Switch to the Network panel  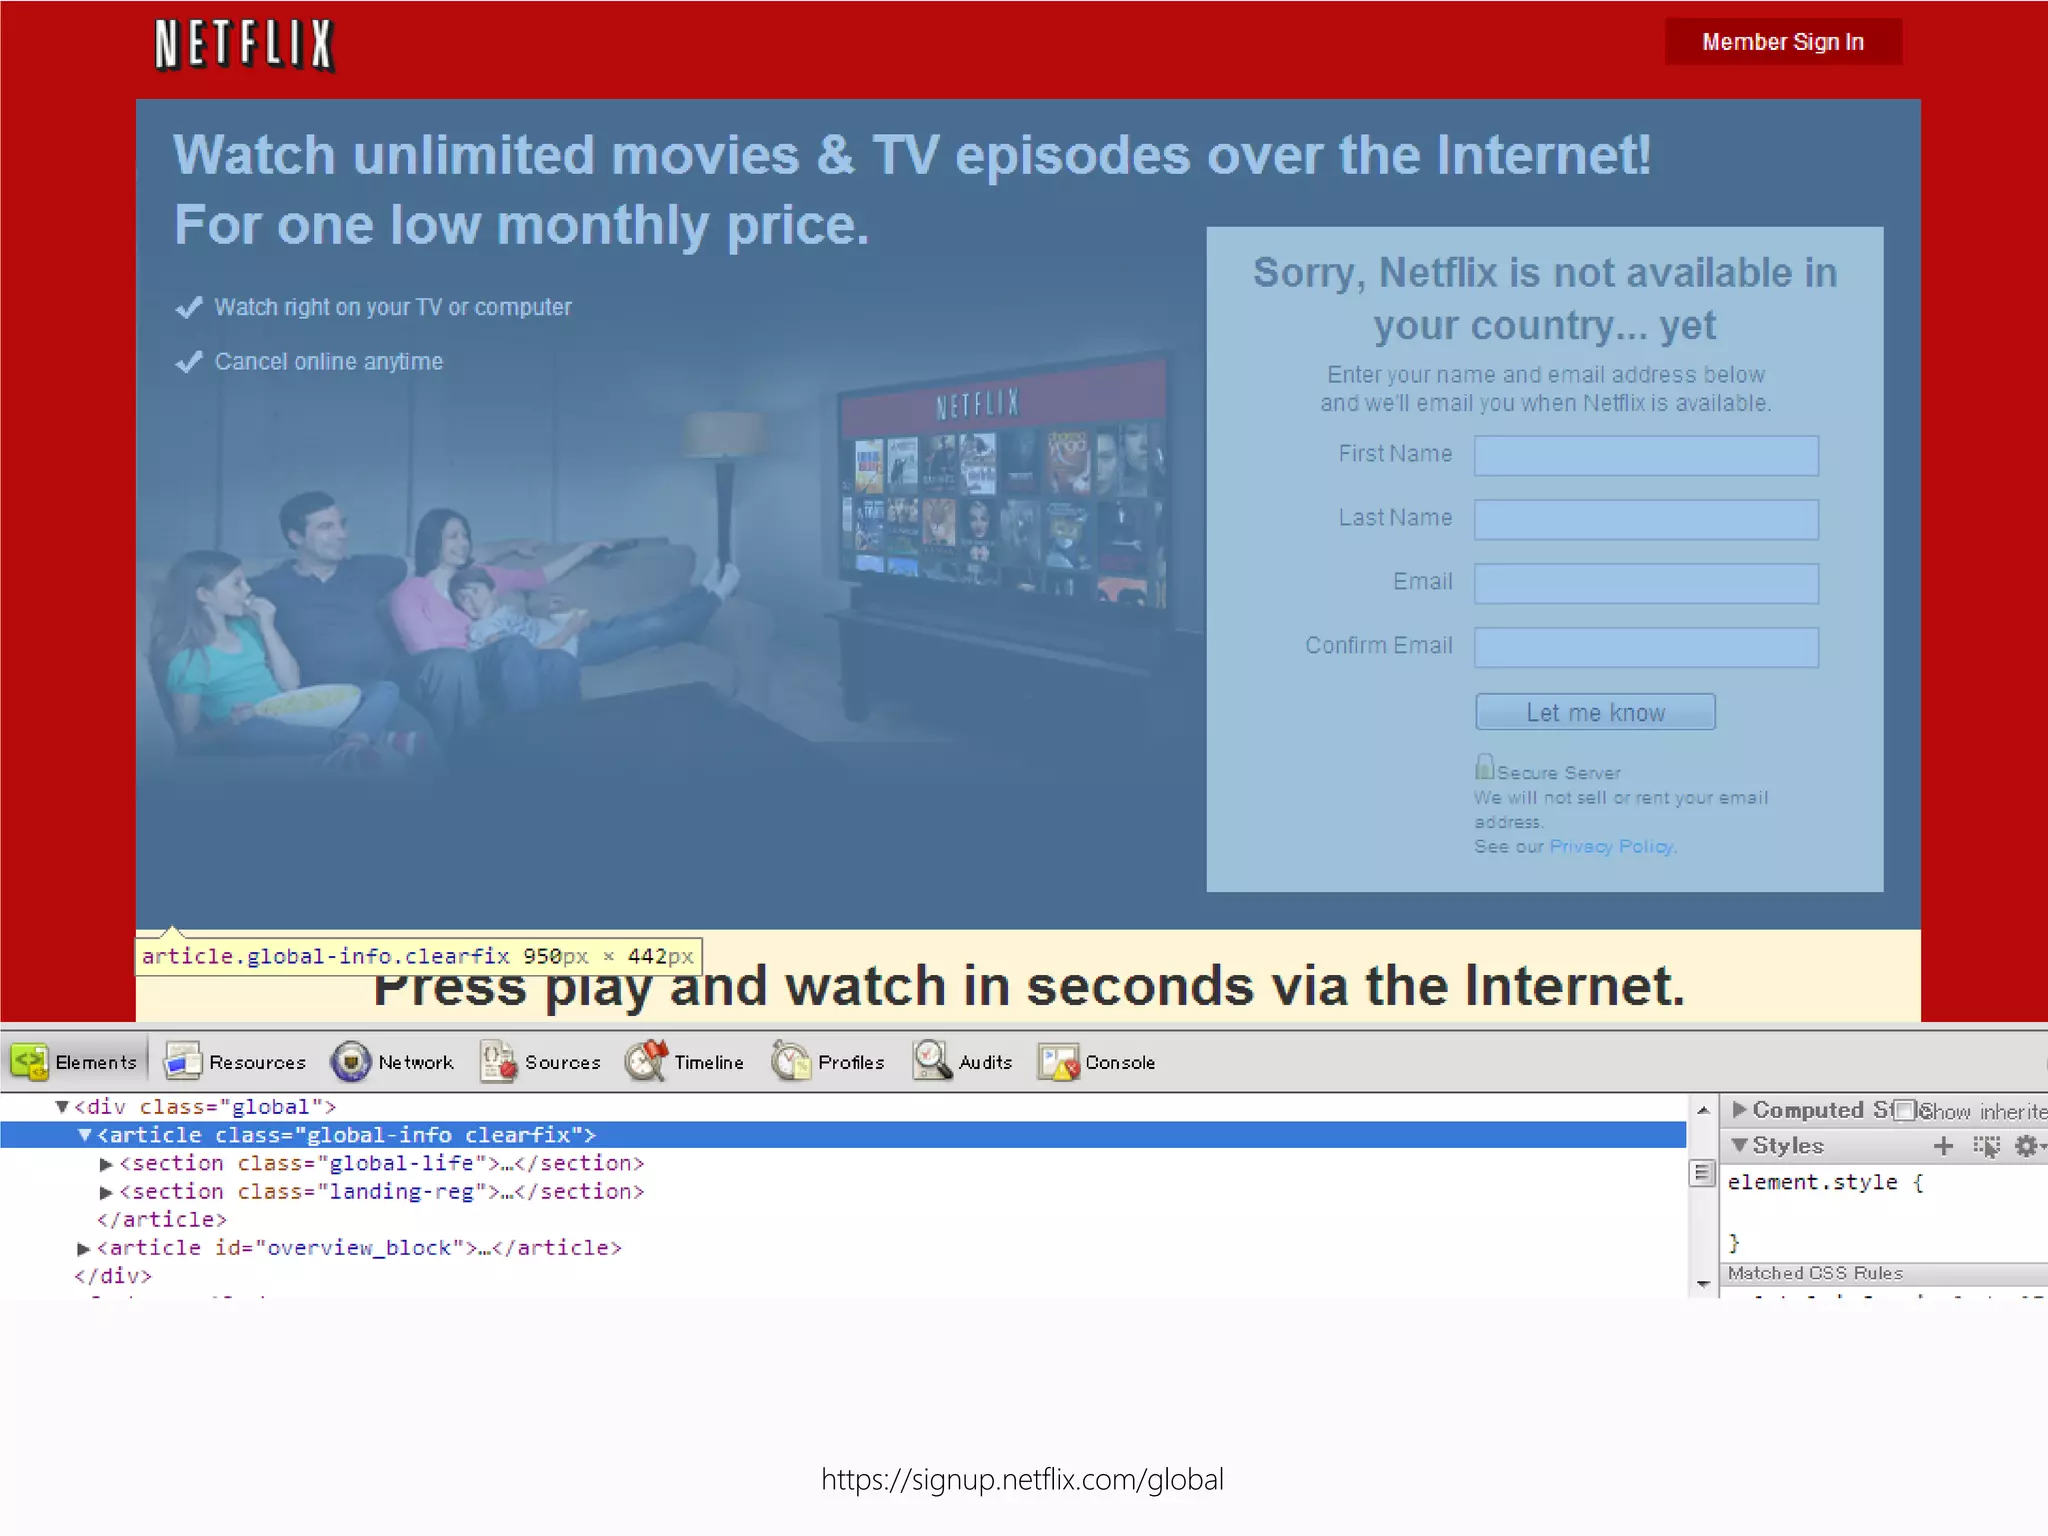[x=393, y=1062]
